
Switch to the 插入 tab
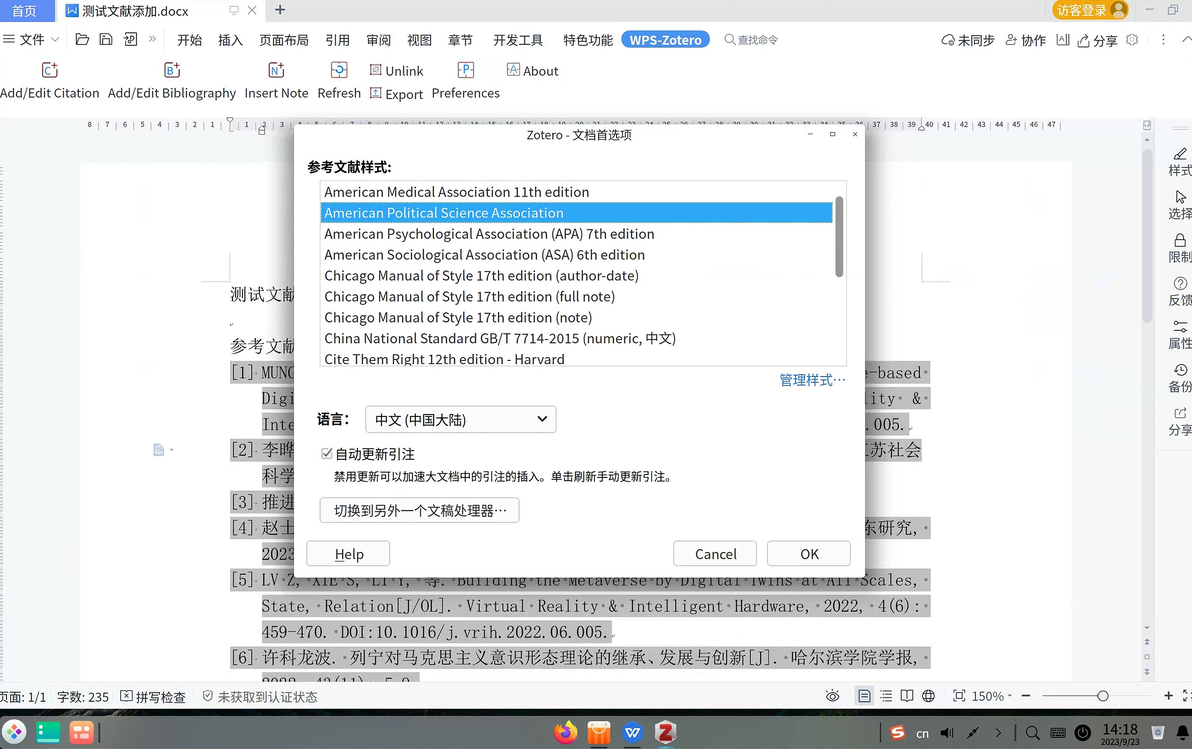pyautogui.click(x=230, y=40)
